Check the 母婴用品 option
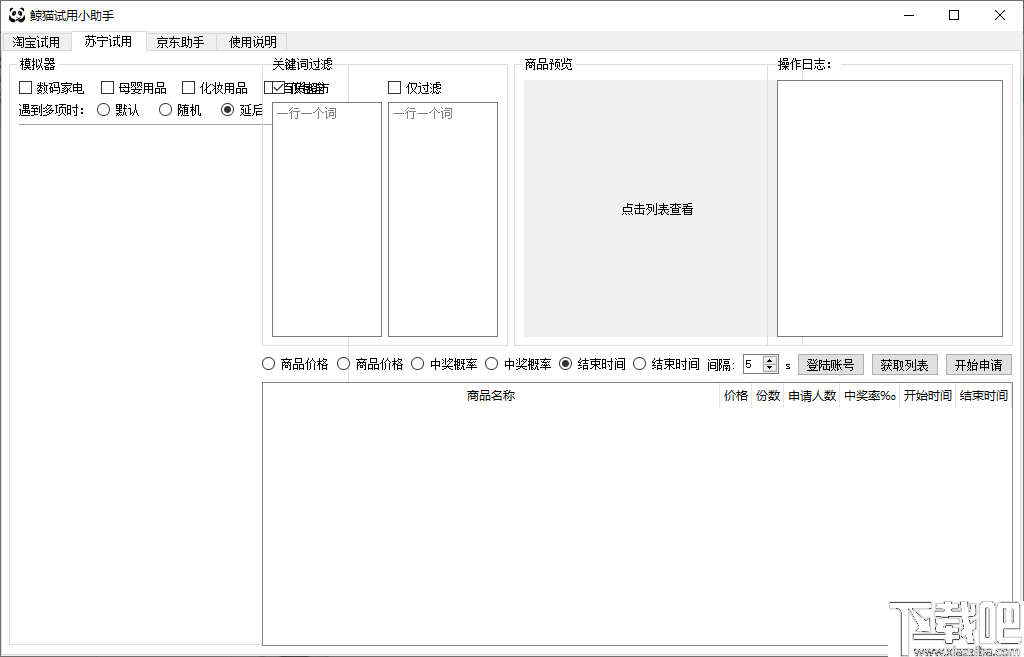The height and width of the screenshot is (657, 1024). (106, 87)
